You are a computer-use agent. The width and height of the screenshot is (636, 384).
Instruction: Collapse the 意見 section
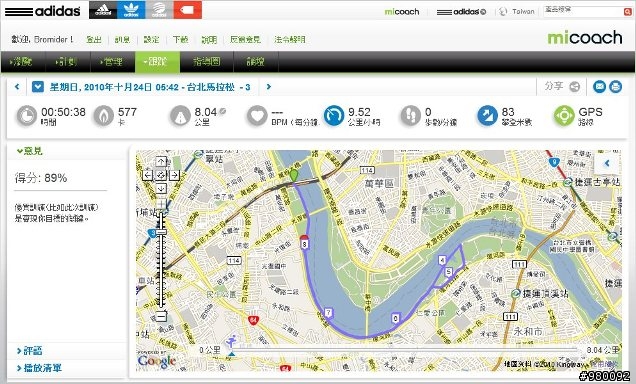pyautogui.click(x=30, y=151)
